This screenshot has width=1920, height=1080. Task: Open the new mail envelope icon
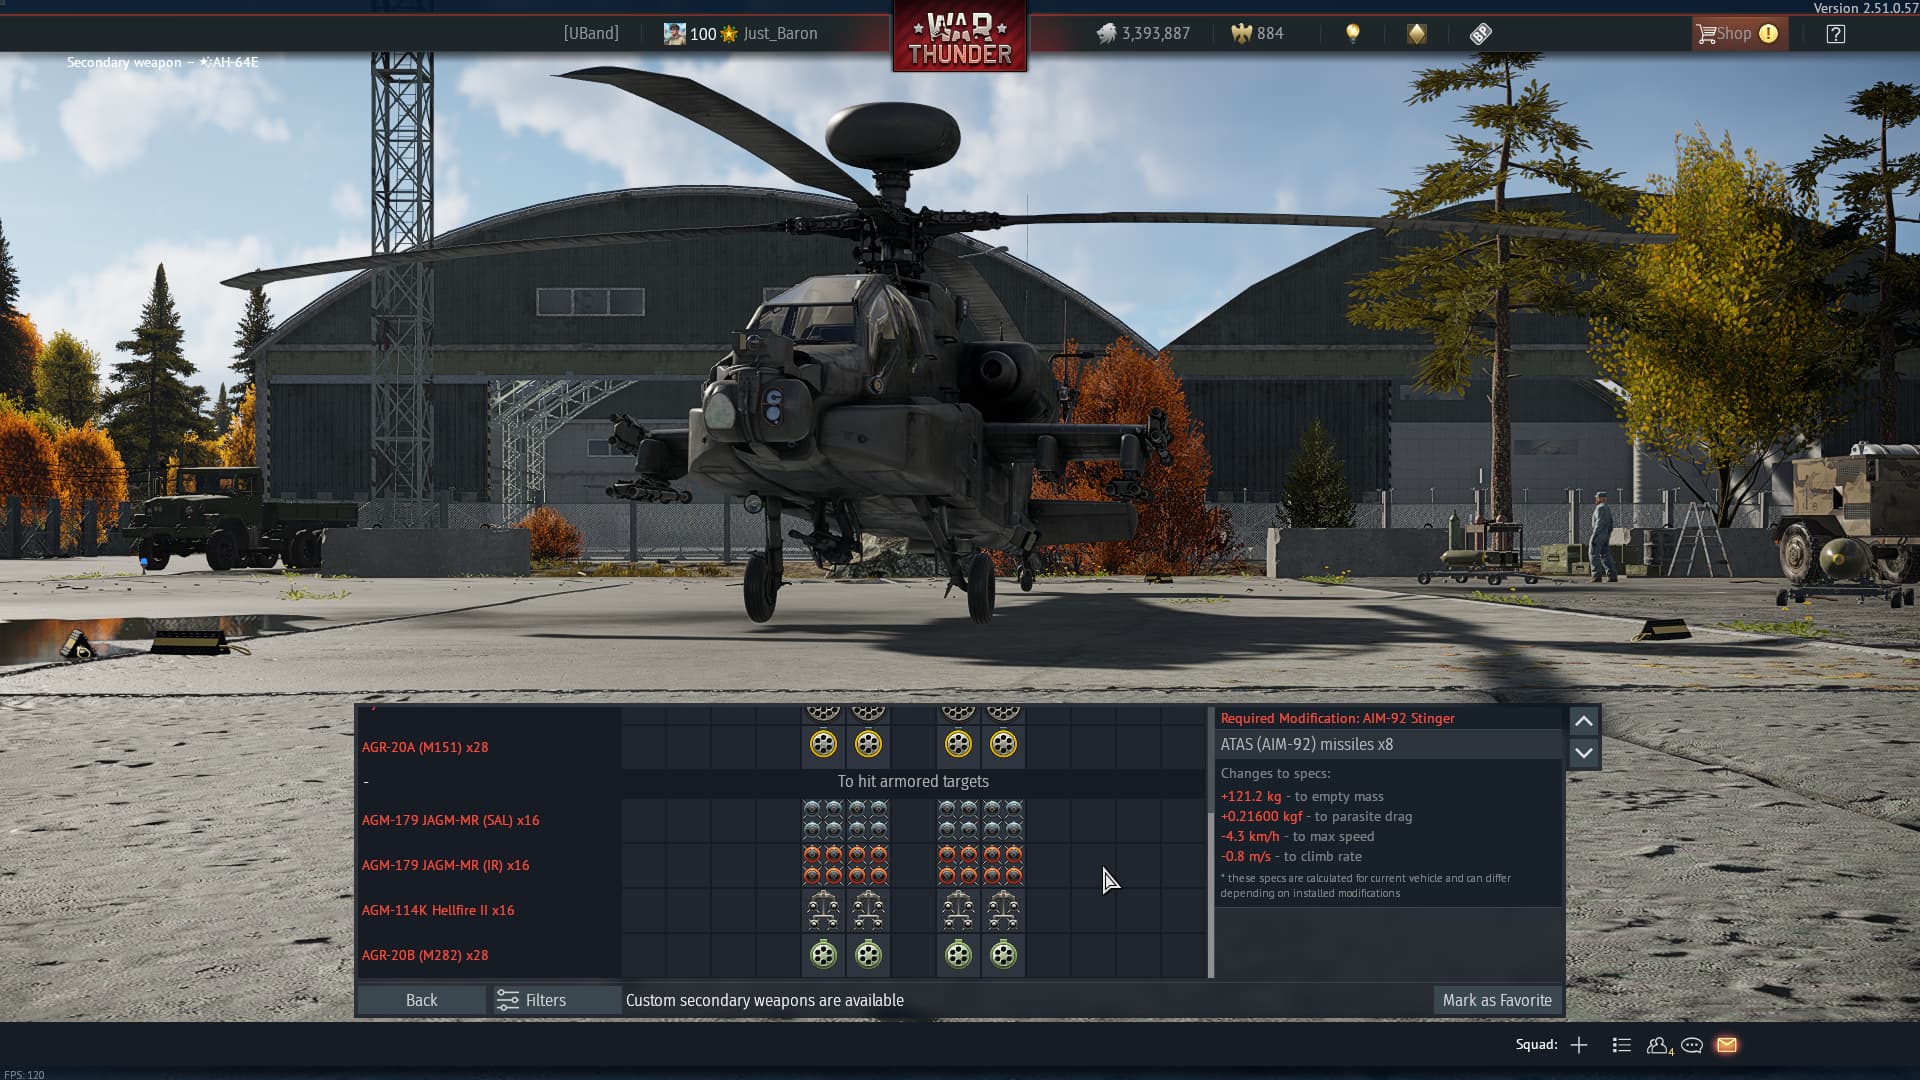click(1727, 1045)
